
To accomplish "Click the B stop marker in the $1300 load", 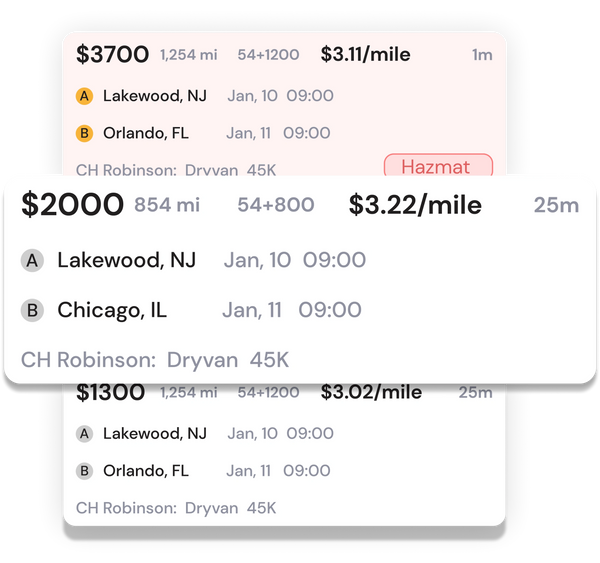I will pos(85,471).
